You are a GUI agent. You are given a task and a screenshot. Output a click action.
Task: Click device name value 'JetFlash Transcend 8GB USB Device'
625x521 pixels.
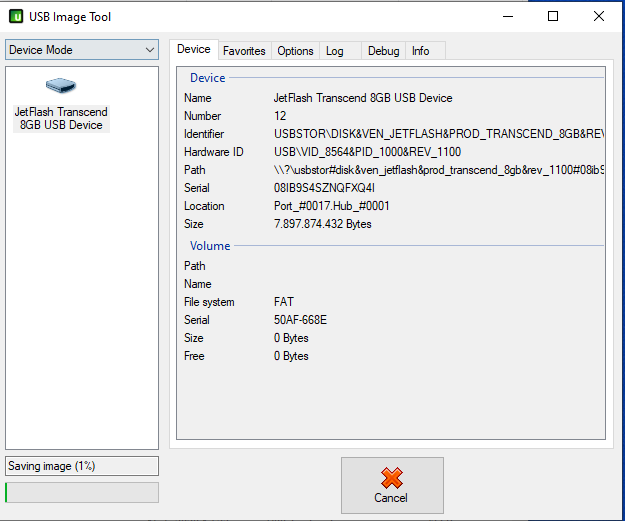click(x=363, y=98)
